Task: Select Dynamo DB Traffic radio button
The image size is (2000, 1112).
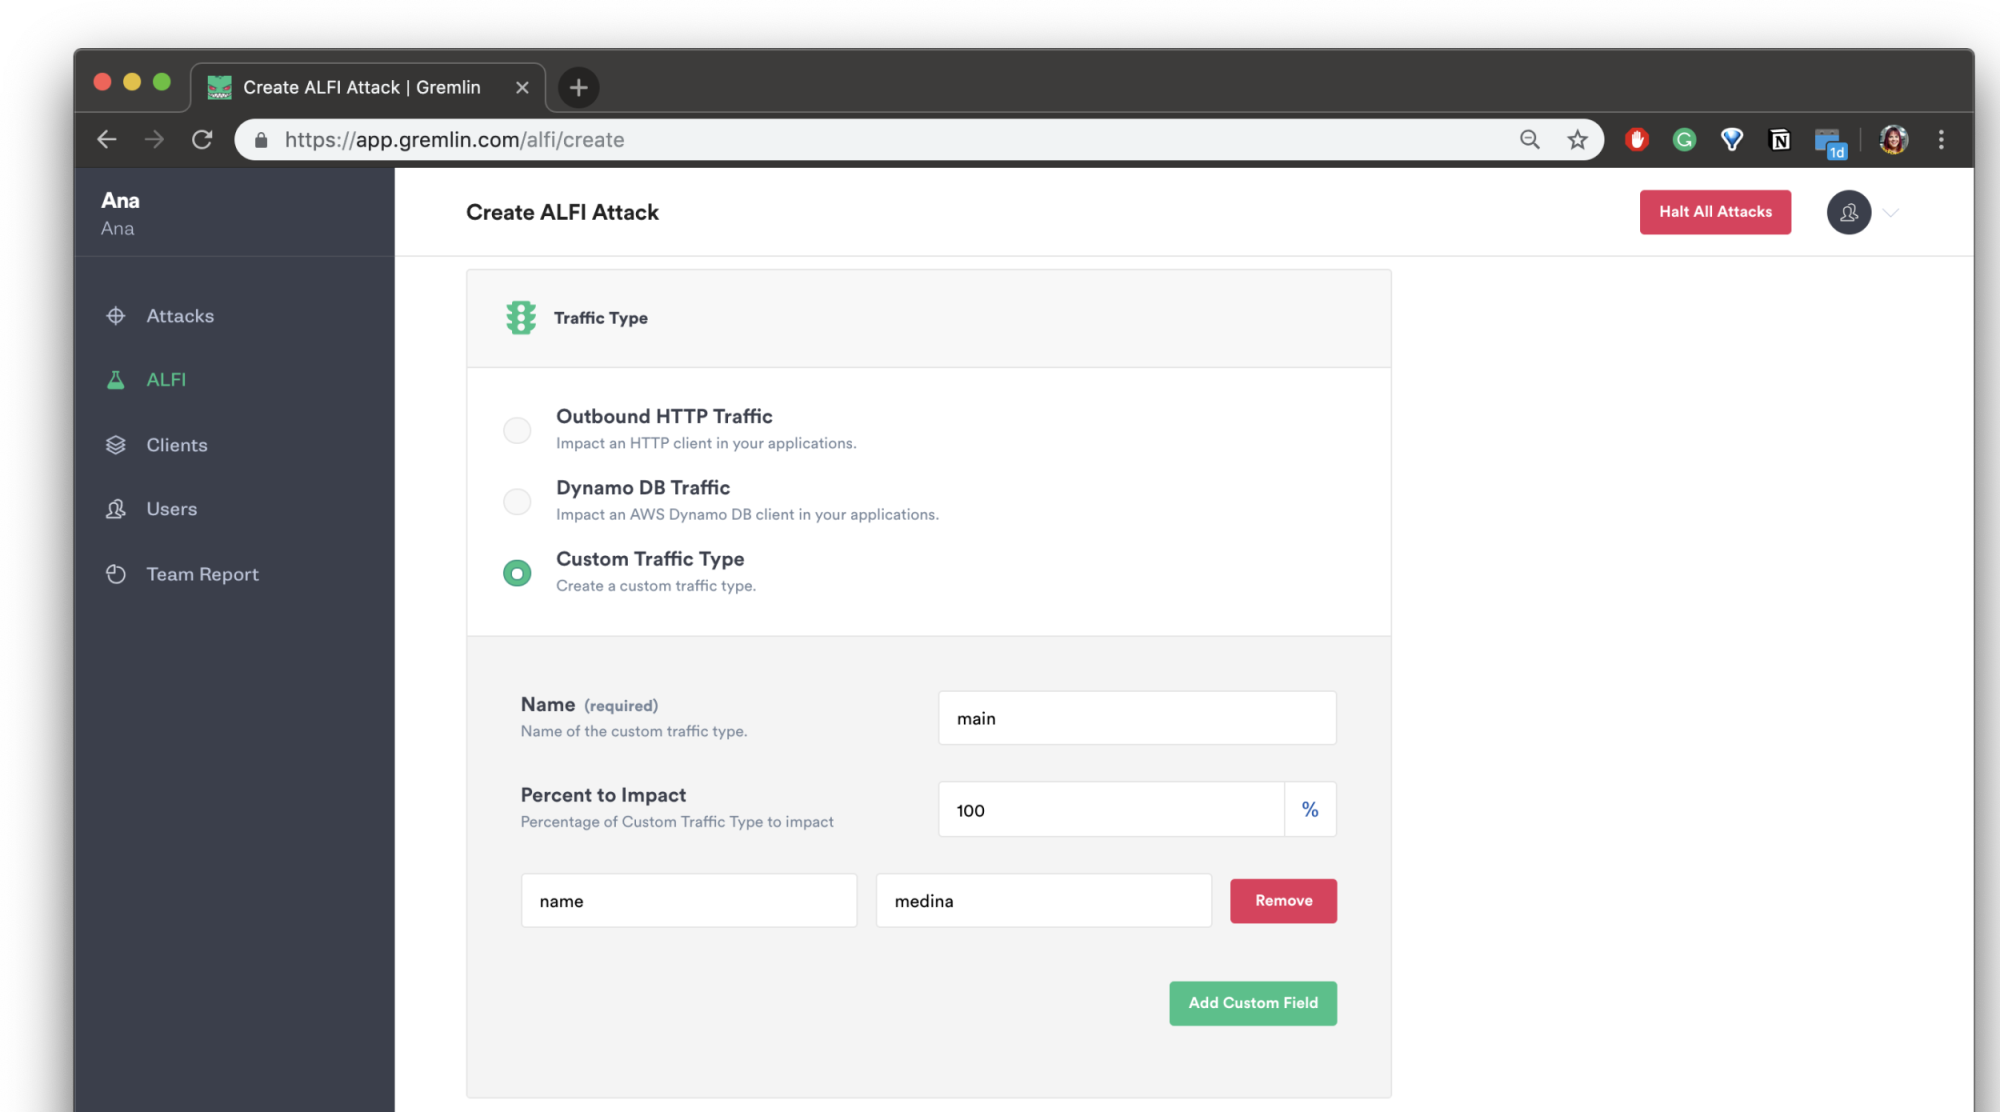Action: (x=517, y=501)
